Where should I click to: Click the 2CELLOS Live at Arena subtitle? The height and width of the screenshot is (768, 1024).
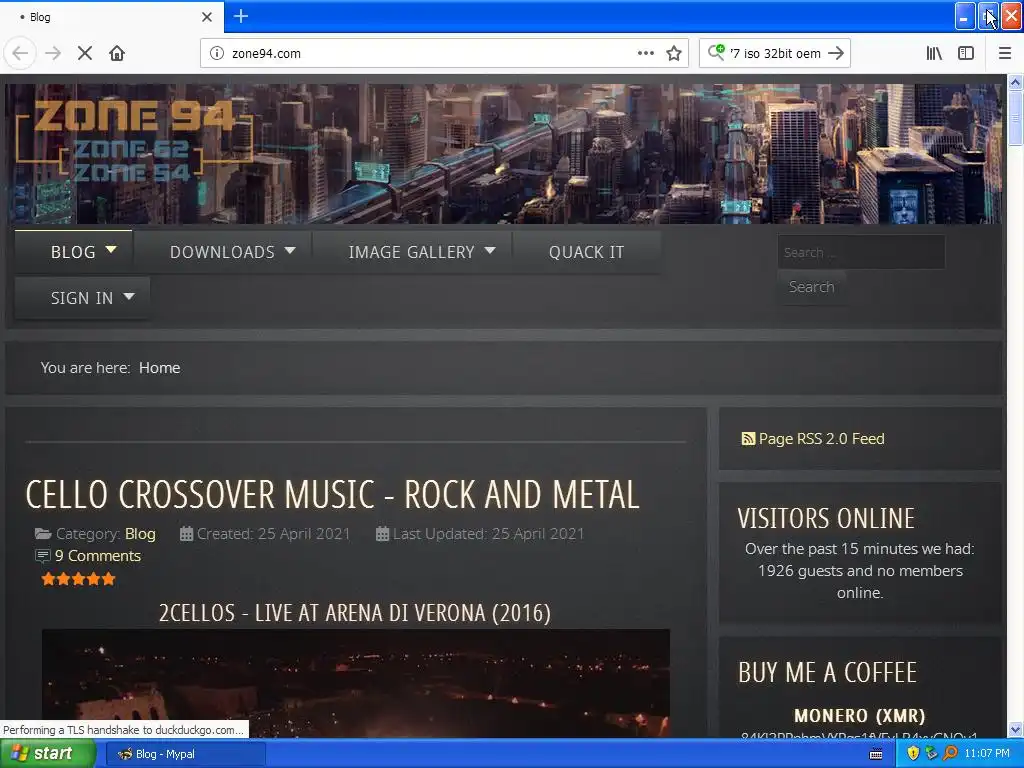point(355,613)
